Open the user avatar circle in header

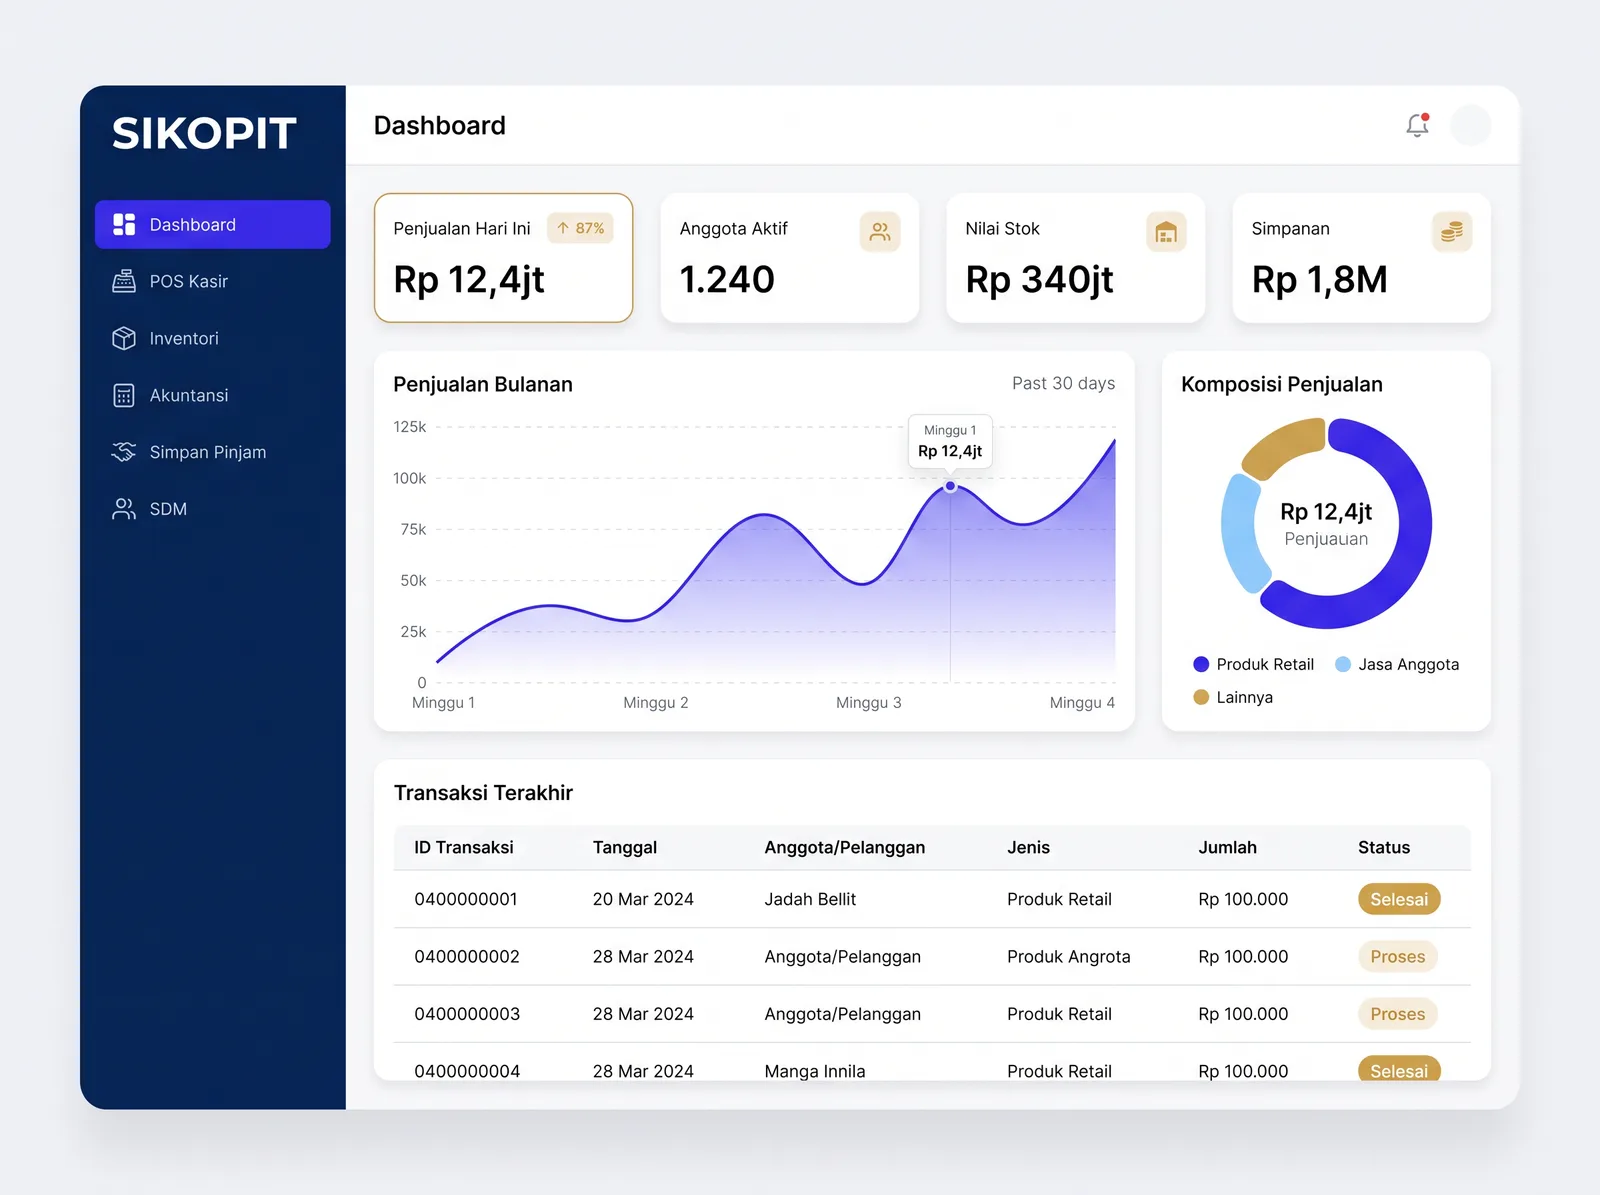(x=1470, y=125)
